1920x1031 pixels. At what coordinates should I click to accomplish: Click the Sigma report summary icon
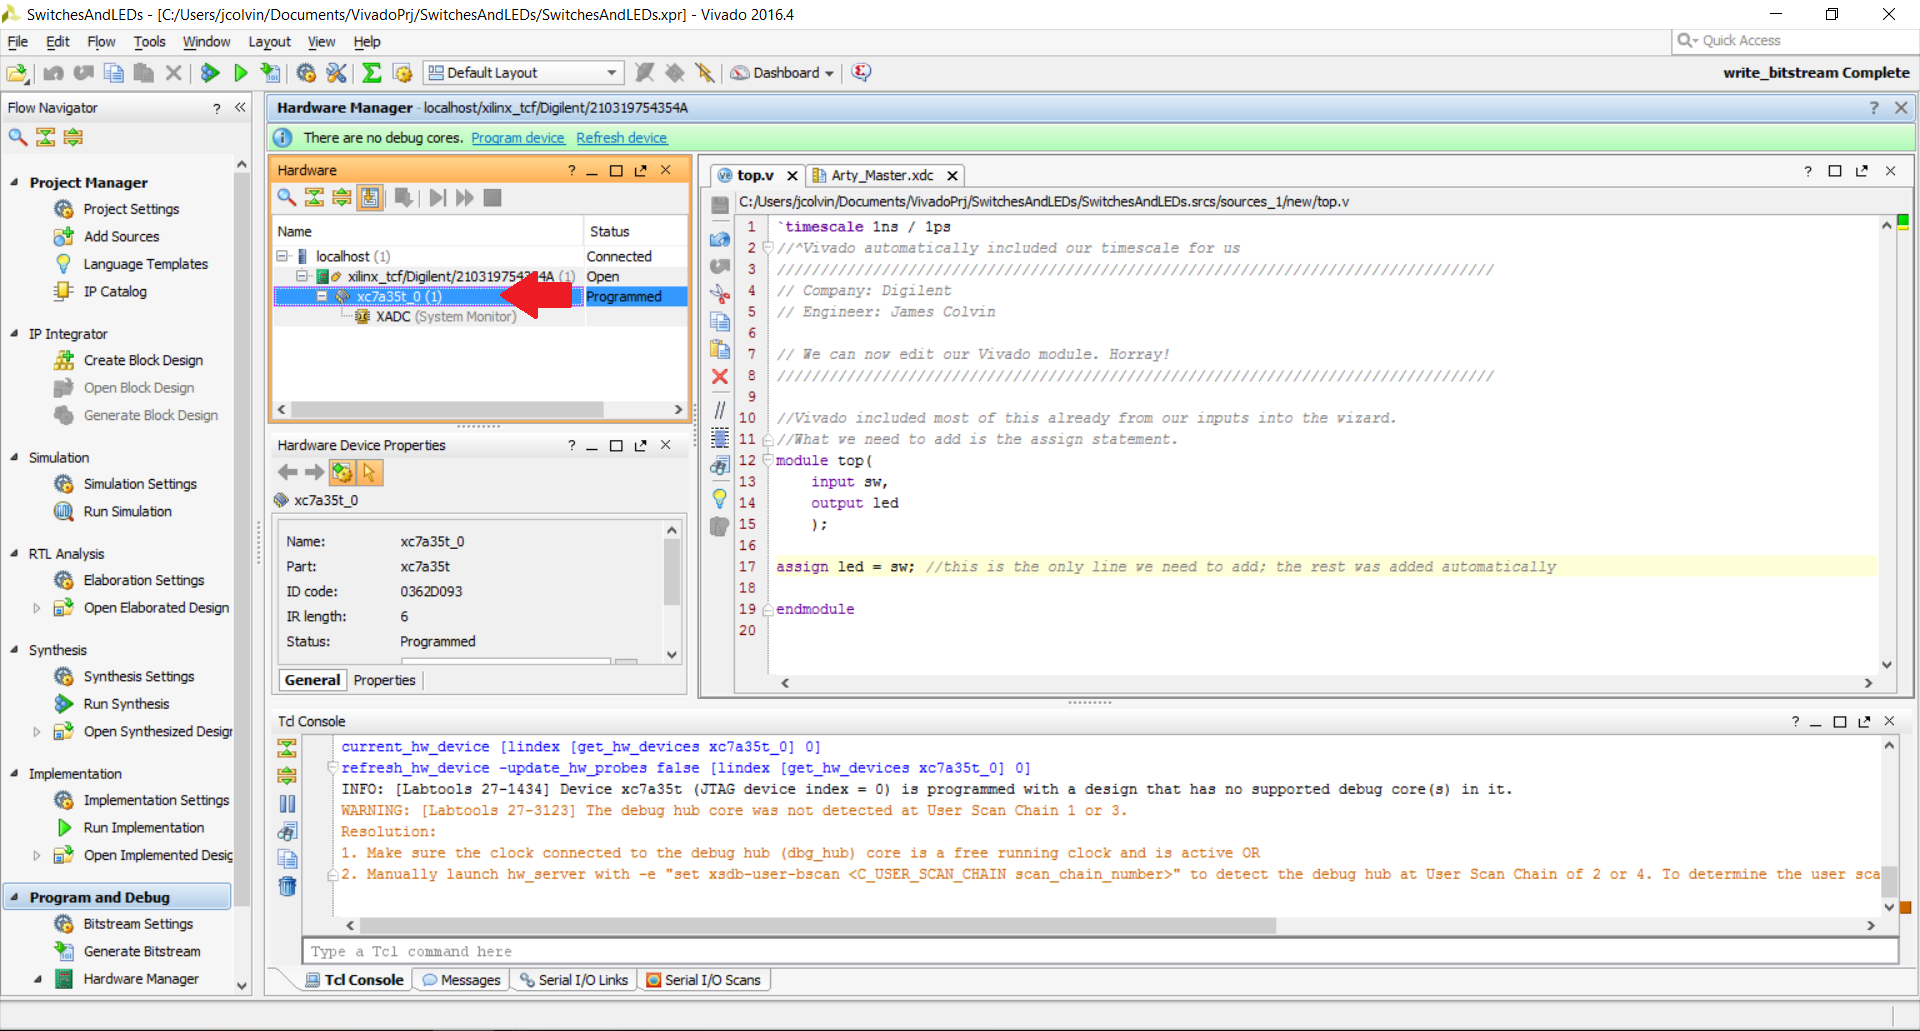(x=372, y=73)
